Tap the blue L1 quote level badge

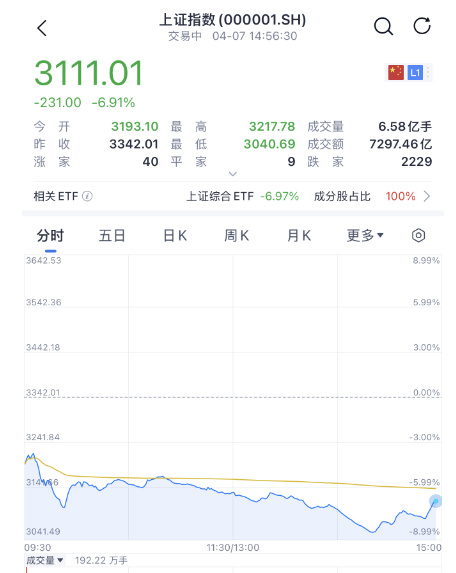tap(415, 72)
